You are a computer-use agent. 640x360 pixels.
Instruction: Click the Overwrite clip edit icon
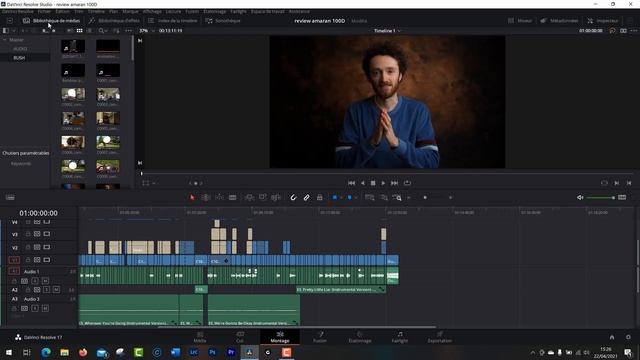262,198
